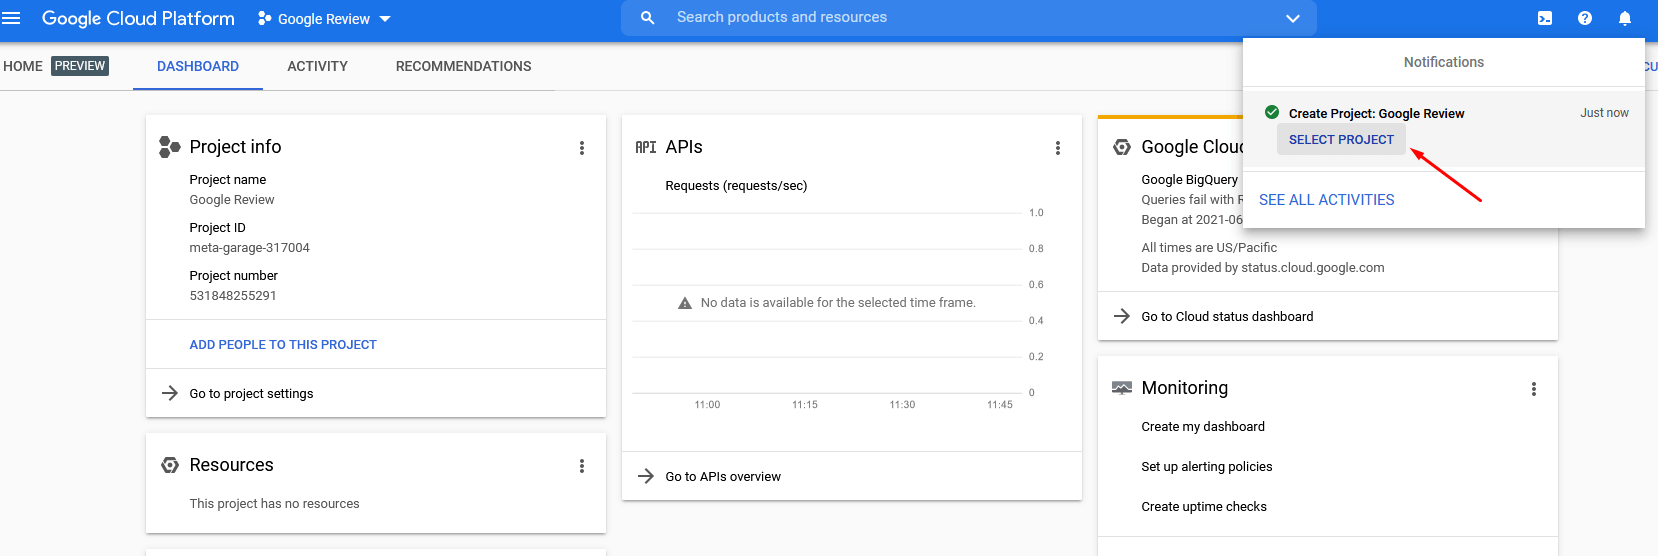Viewport: 1658px width, 556px height.
Task: Click arrow icon beside project settings
Action: [x=170, y=393]
